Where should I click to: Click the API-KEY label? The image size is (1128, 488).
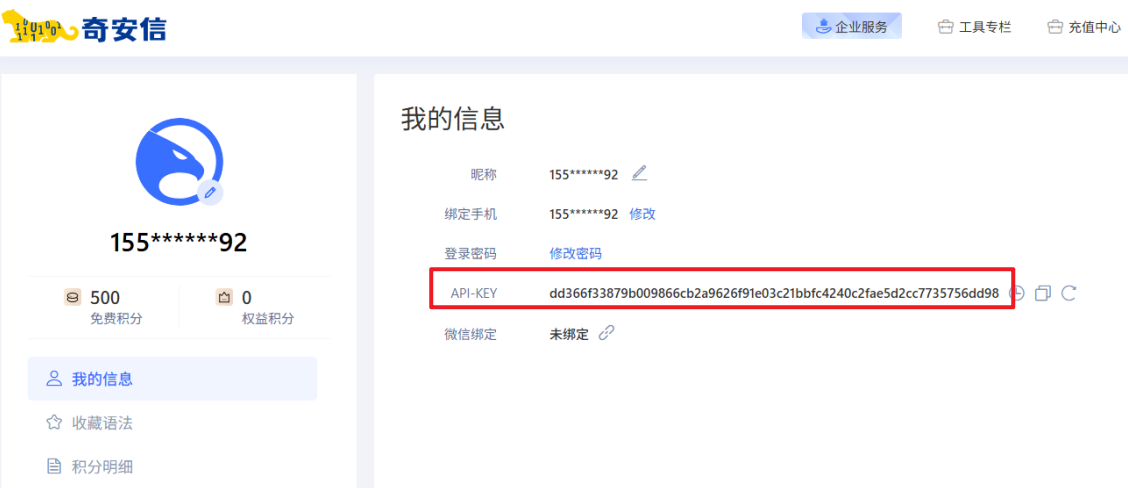[x=474, y=294]
